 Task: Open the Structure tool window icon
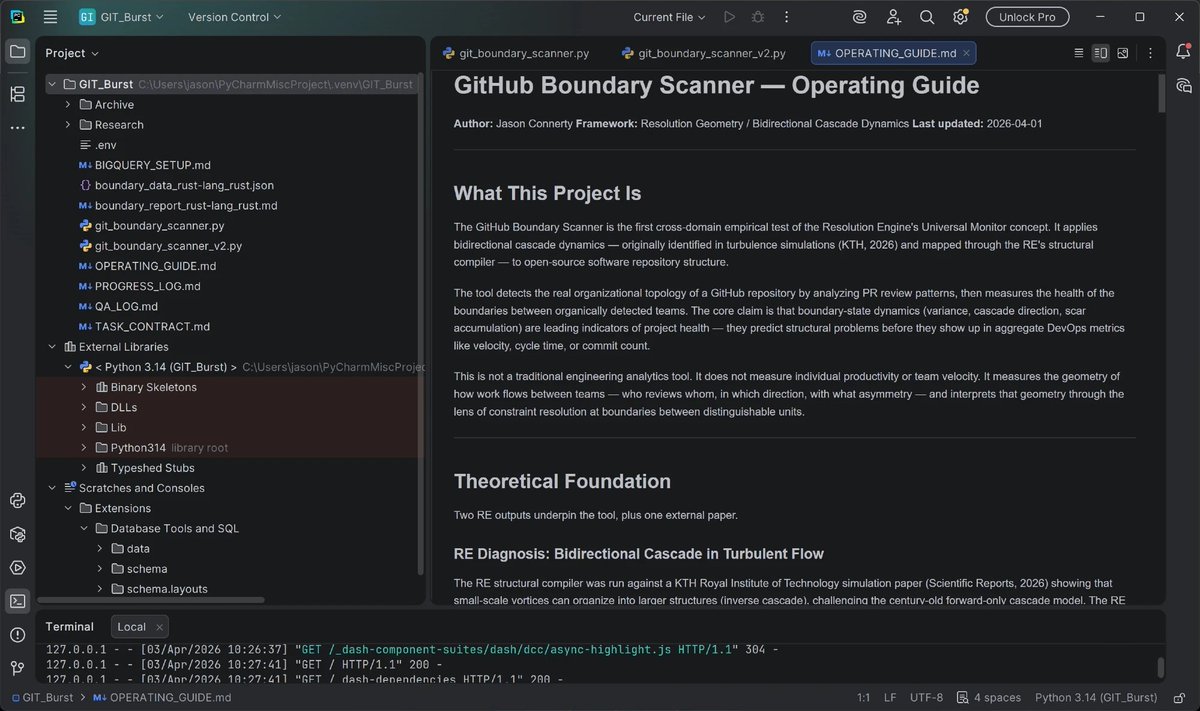tap(17, 94)
